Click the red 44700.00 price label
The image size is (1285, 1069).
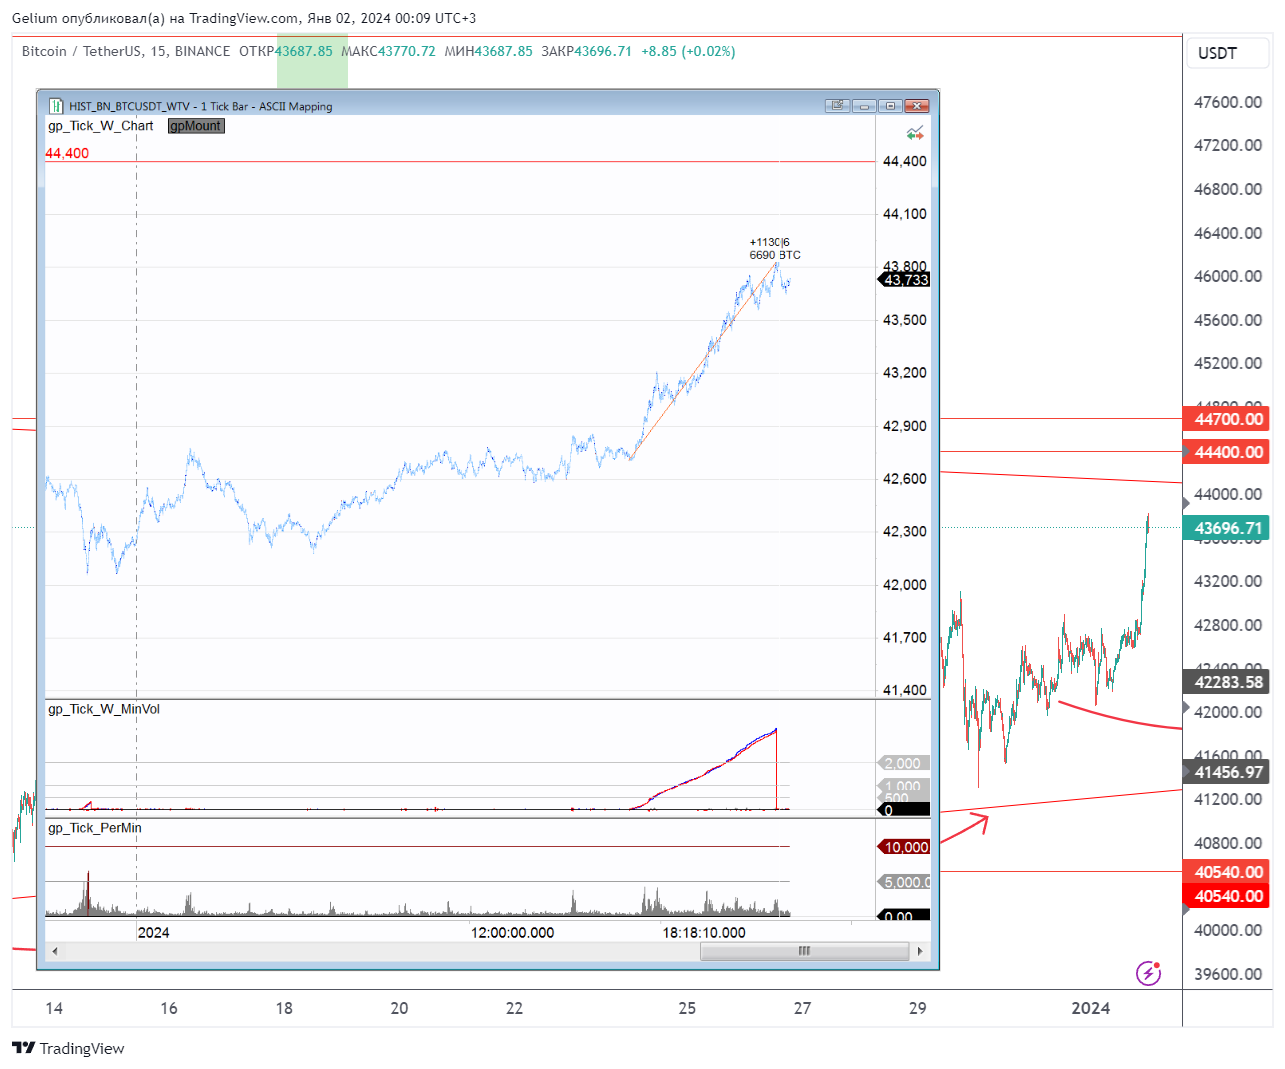click(x=1226, y=419)
